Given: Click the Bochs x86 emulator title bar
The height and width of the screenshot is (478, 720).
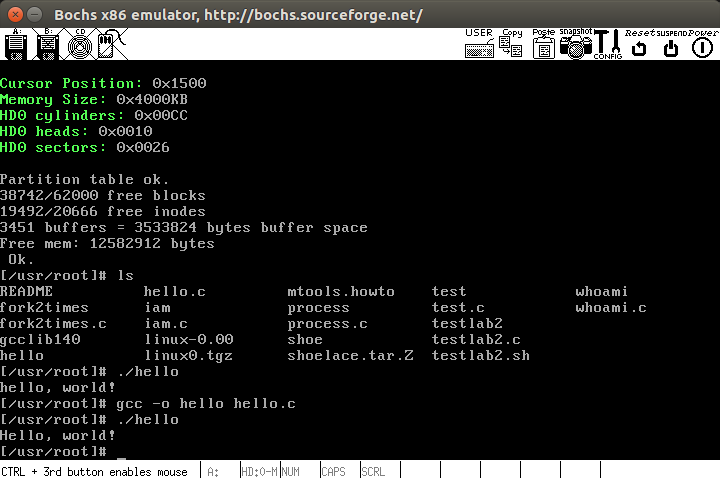Looking at the screenshot, I should 360,15.
